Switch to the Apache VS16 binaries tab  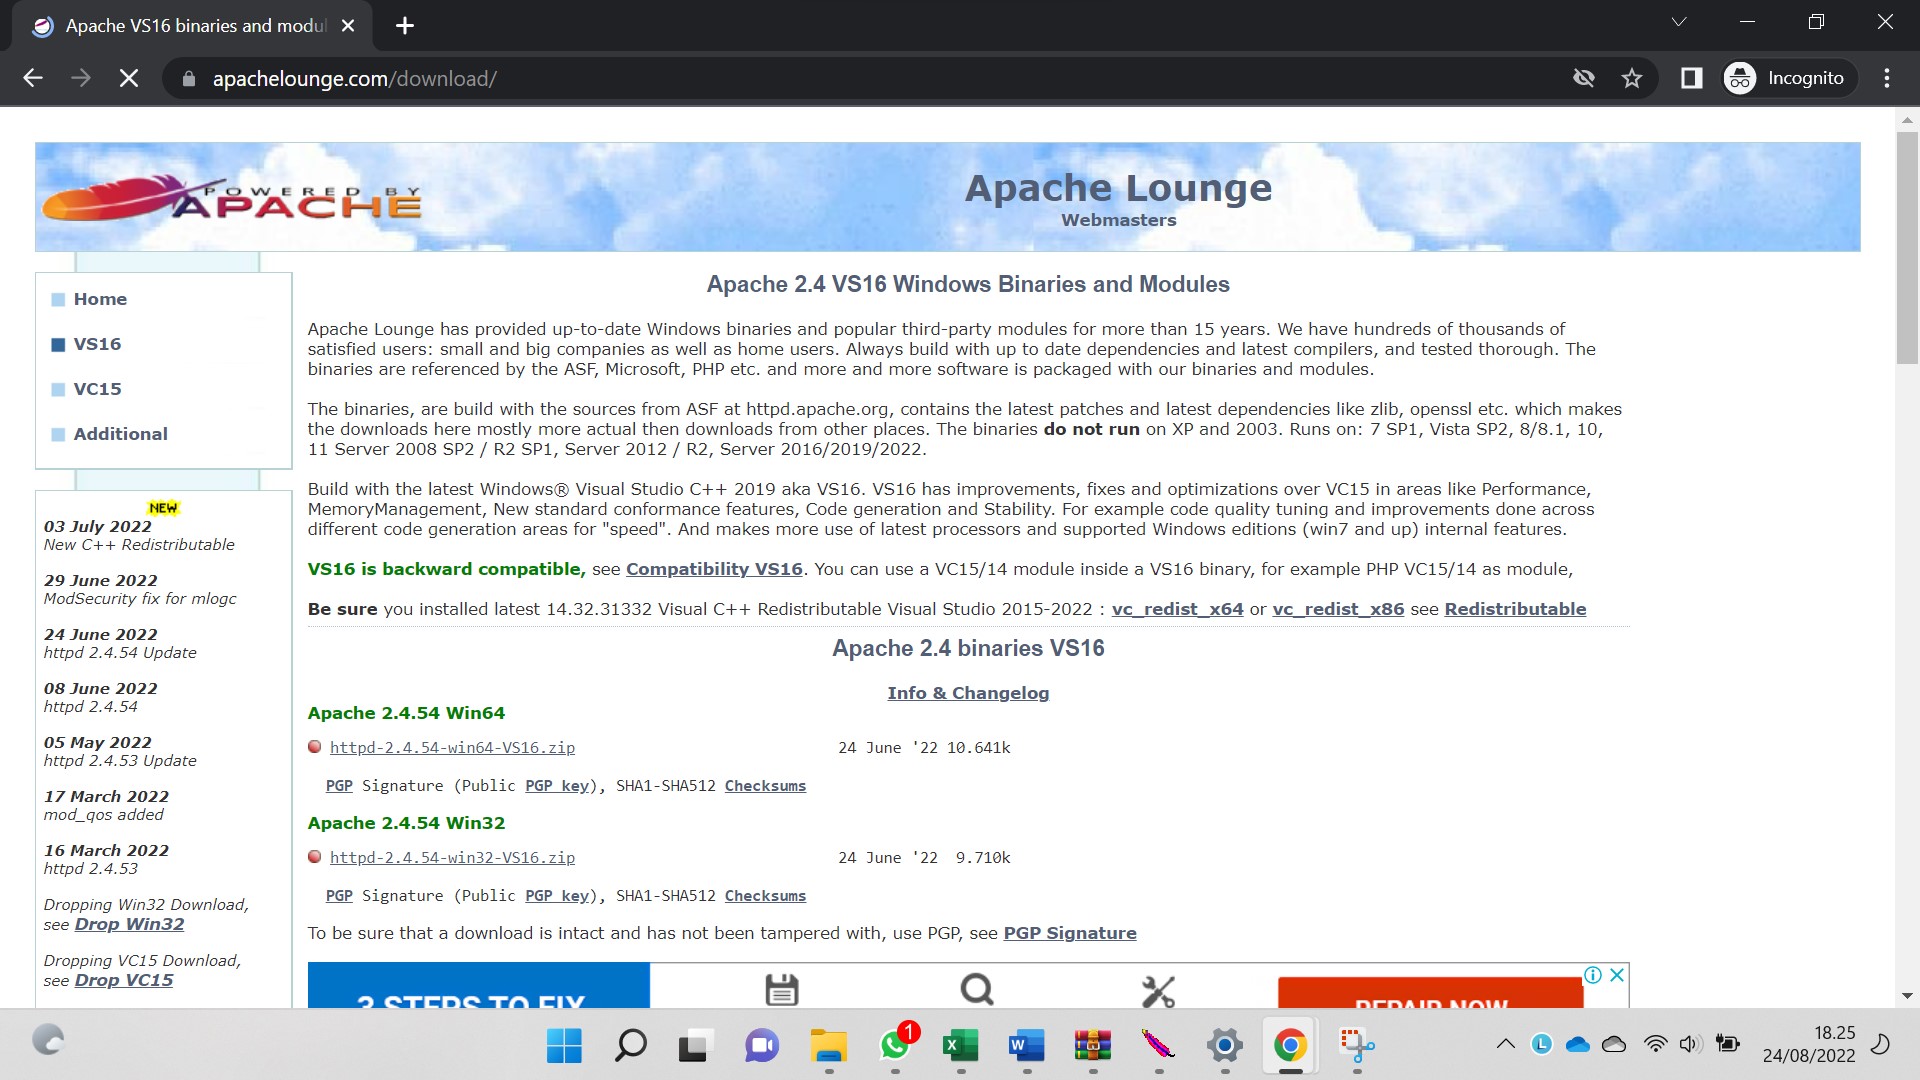(x=190, y=26)
